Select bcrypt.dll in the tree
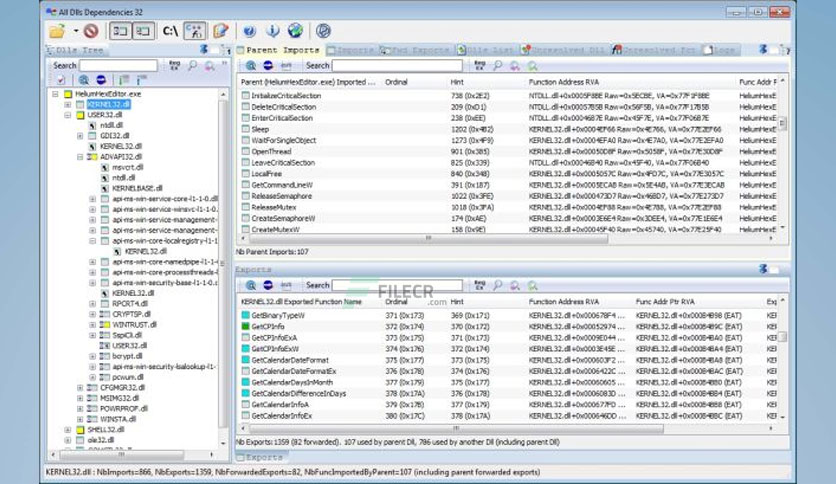This screenshot has width=836, height=484. click(127, 356)
